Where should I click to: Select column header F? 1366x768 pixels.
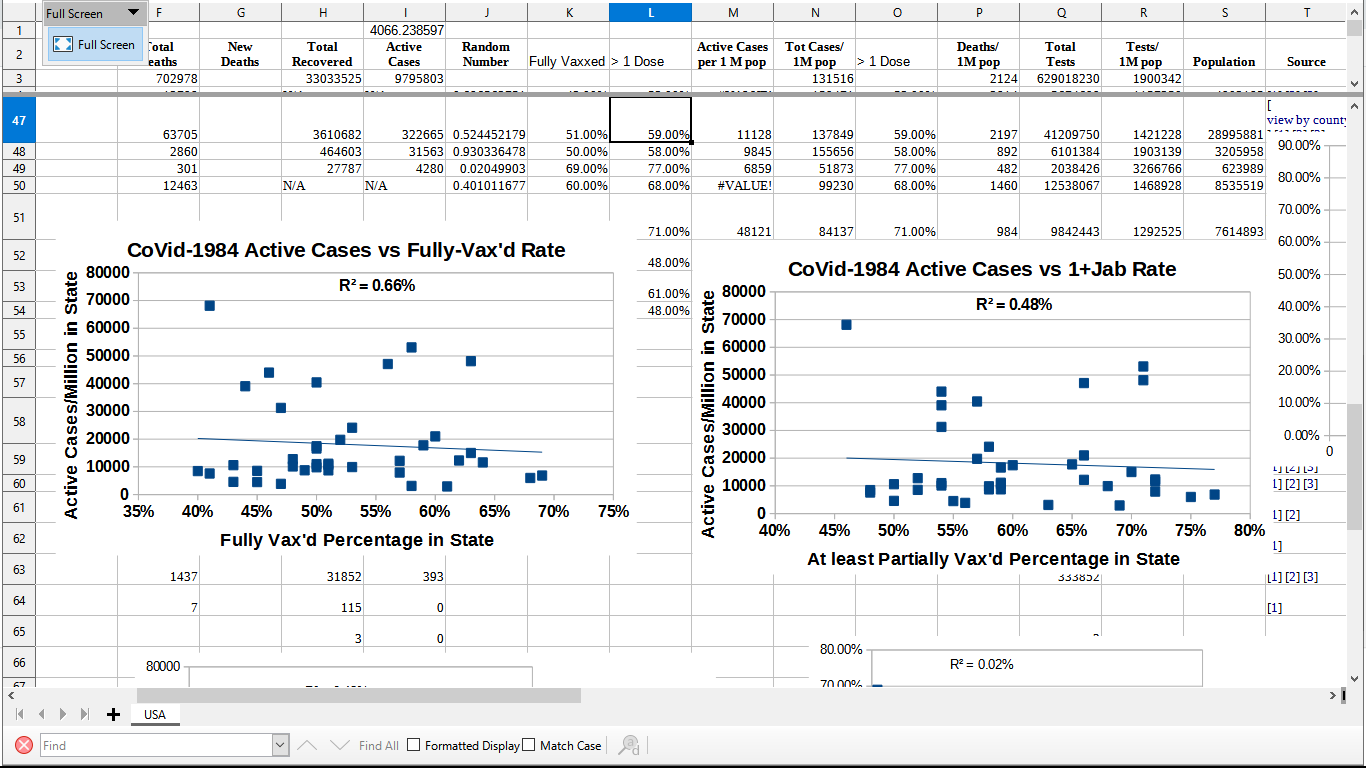coord(159,12)
